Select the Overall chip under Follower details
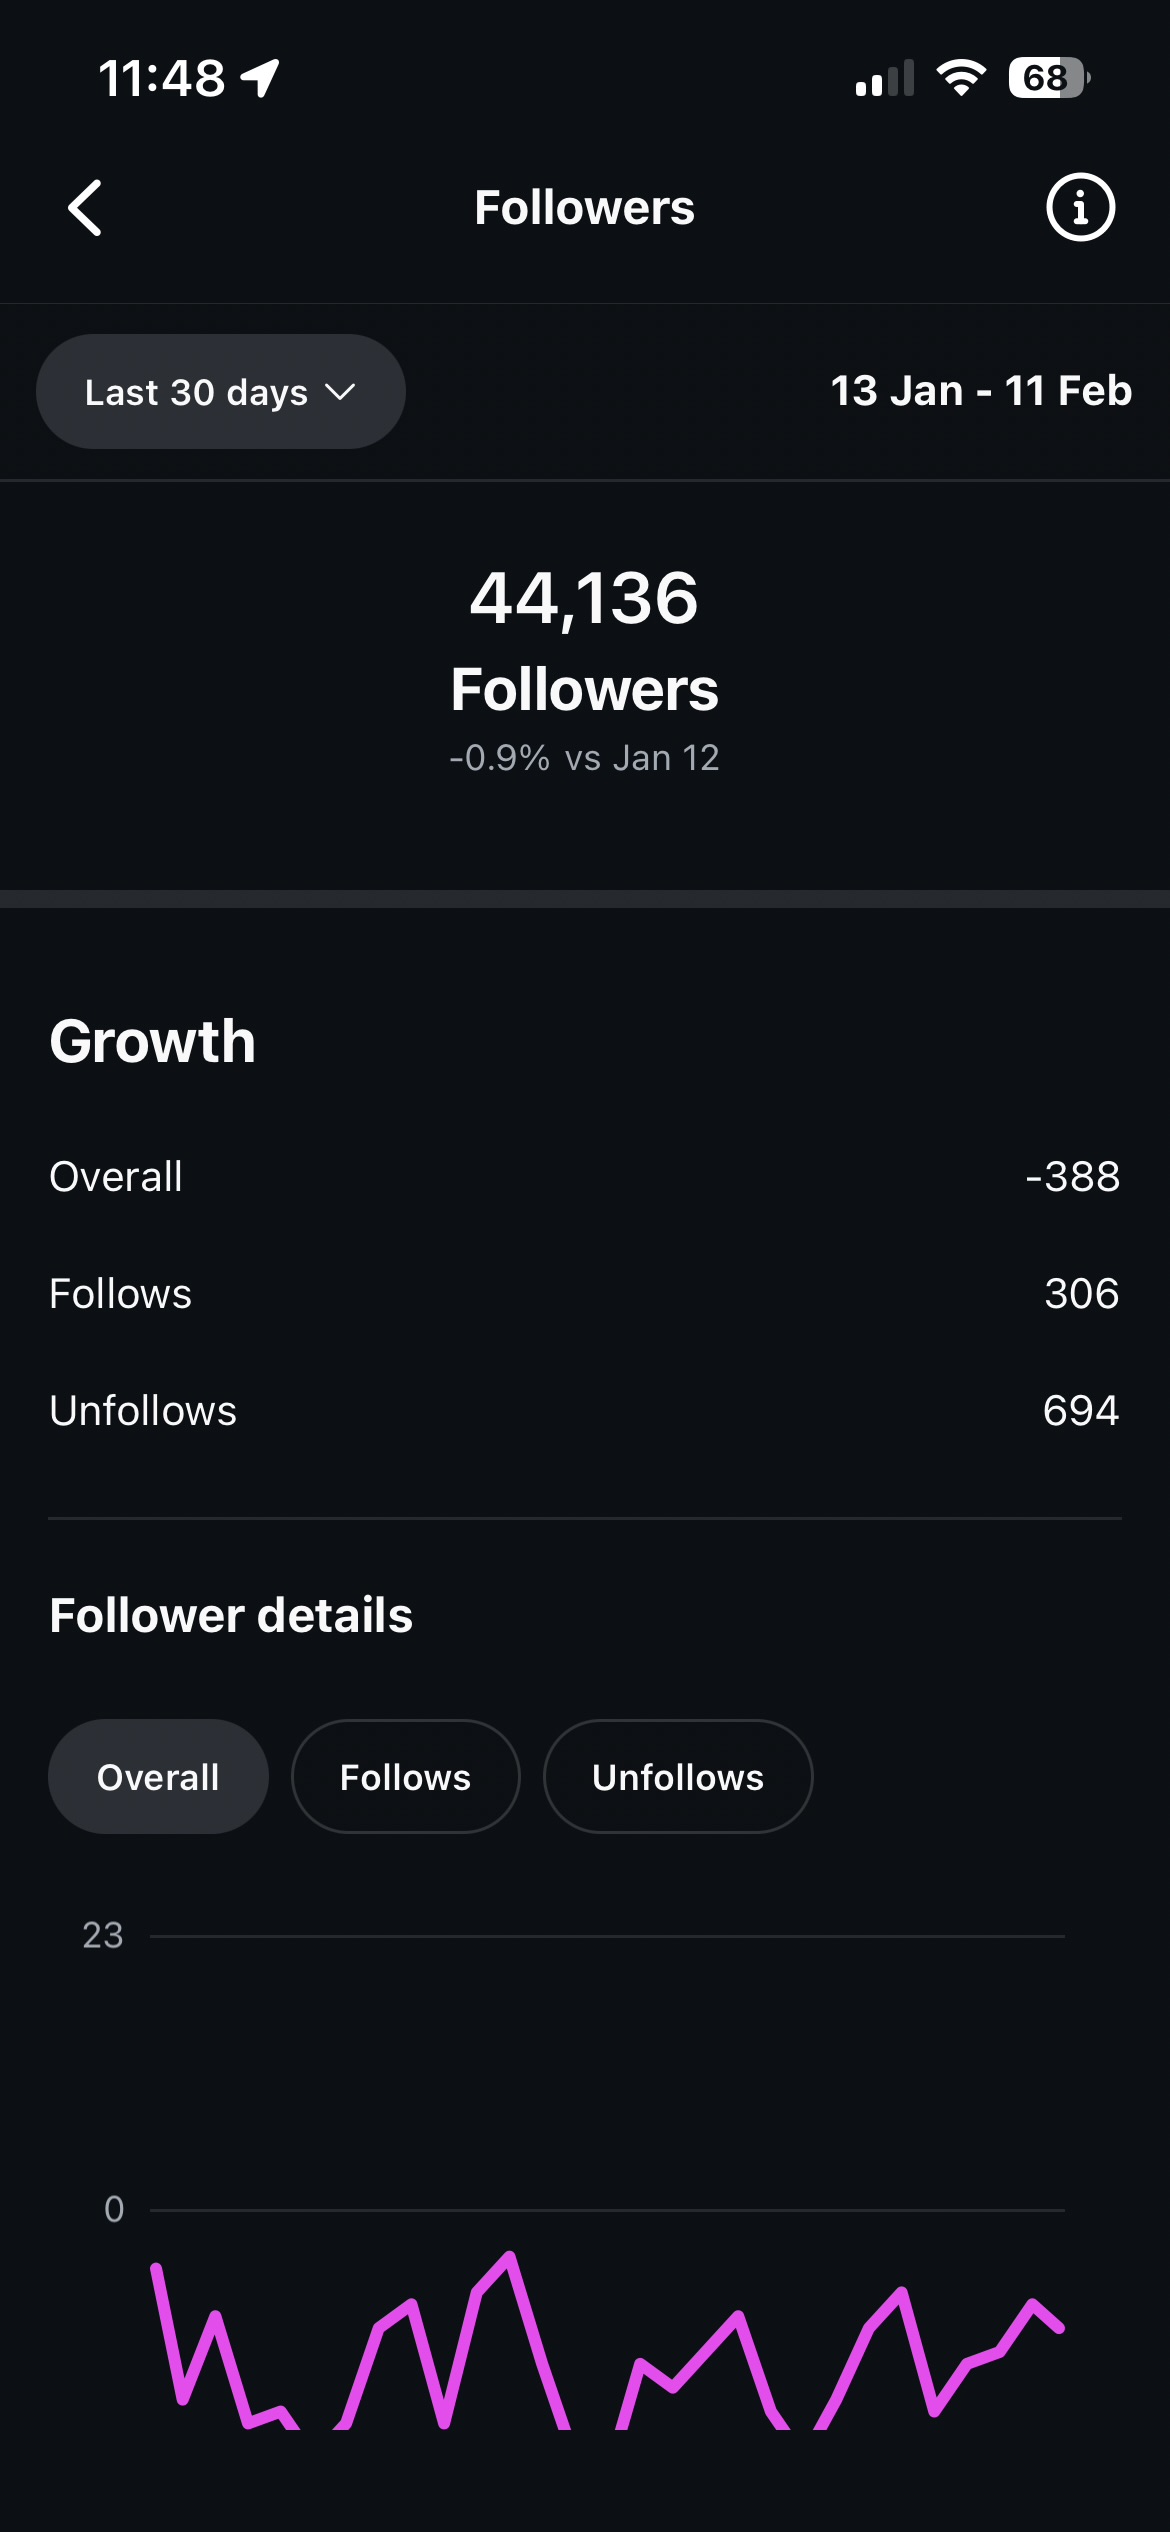 point(158,1777)
